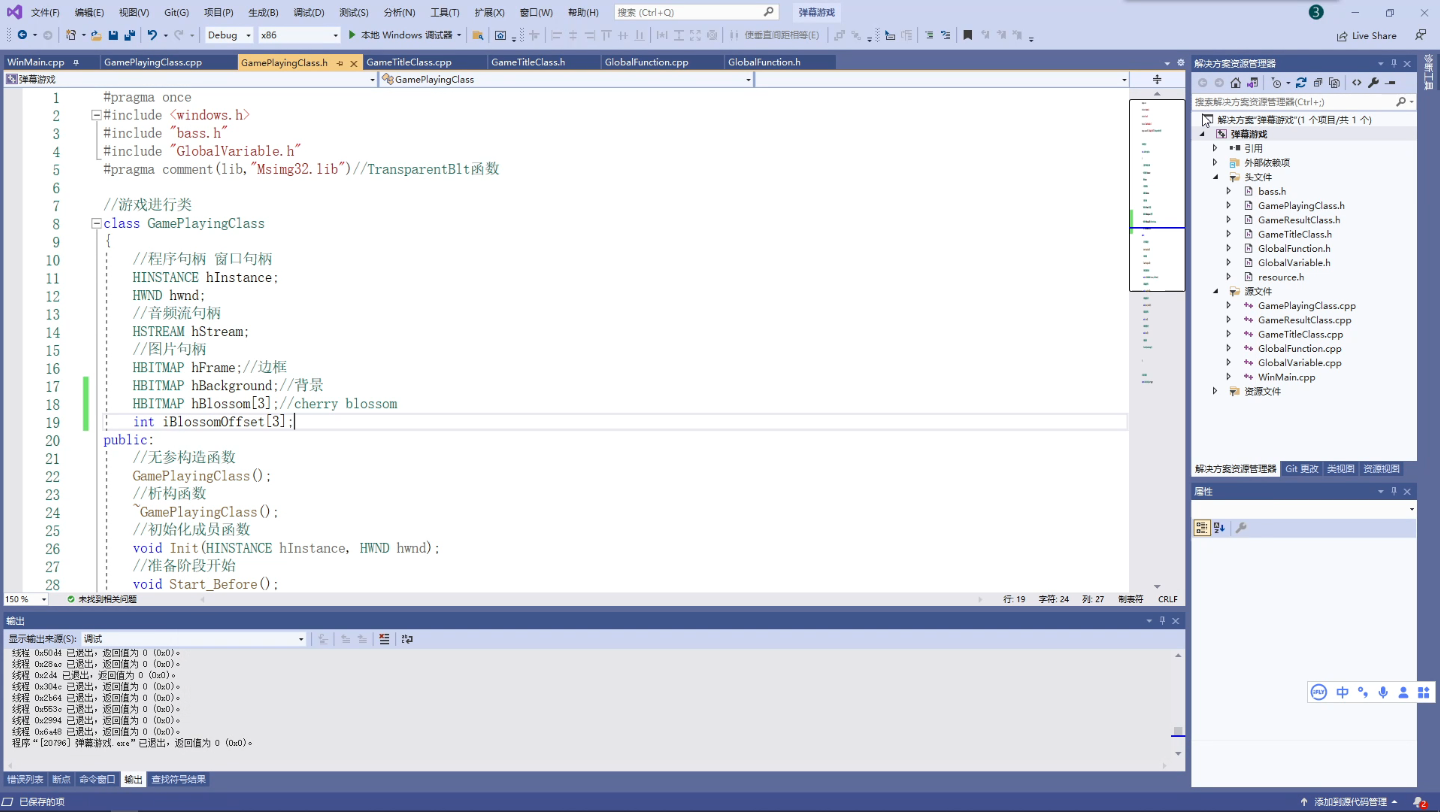This screenshot has width=1440, height=812.
Task: Click the feedback icon beside Live Share
Action: (x=1420, y=35)
